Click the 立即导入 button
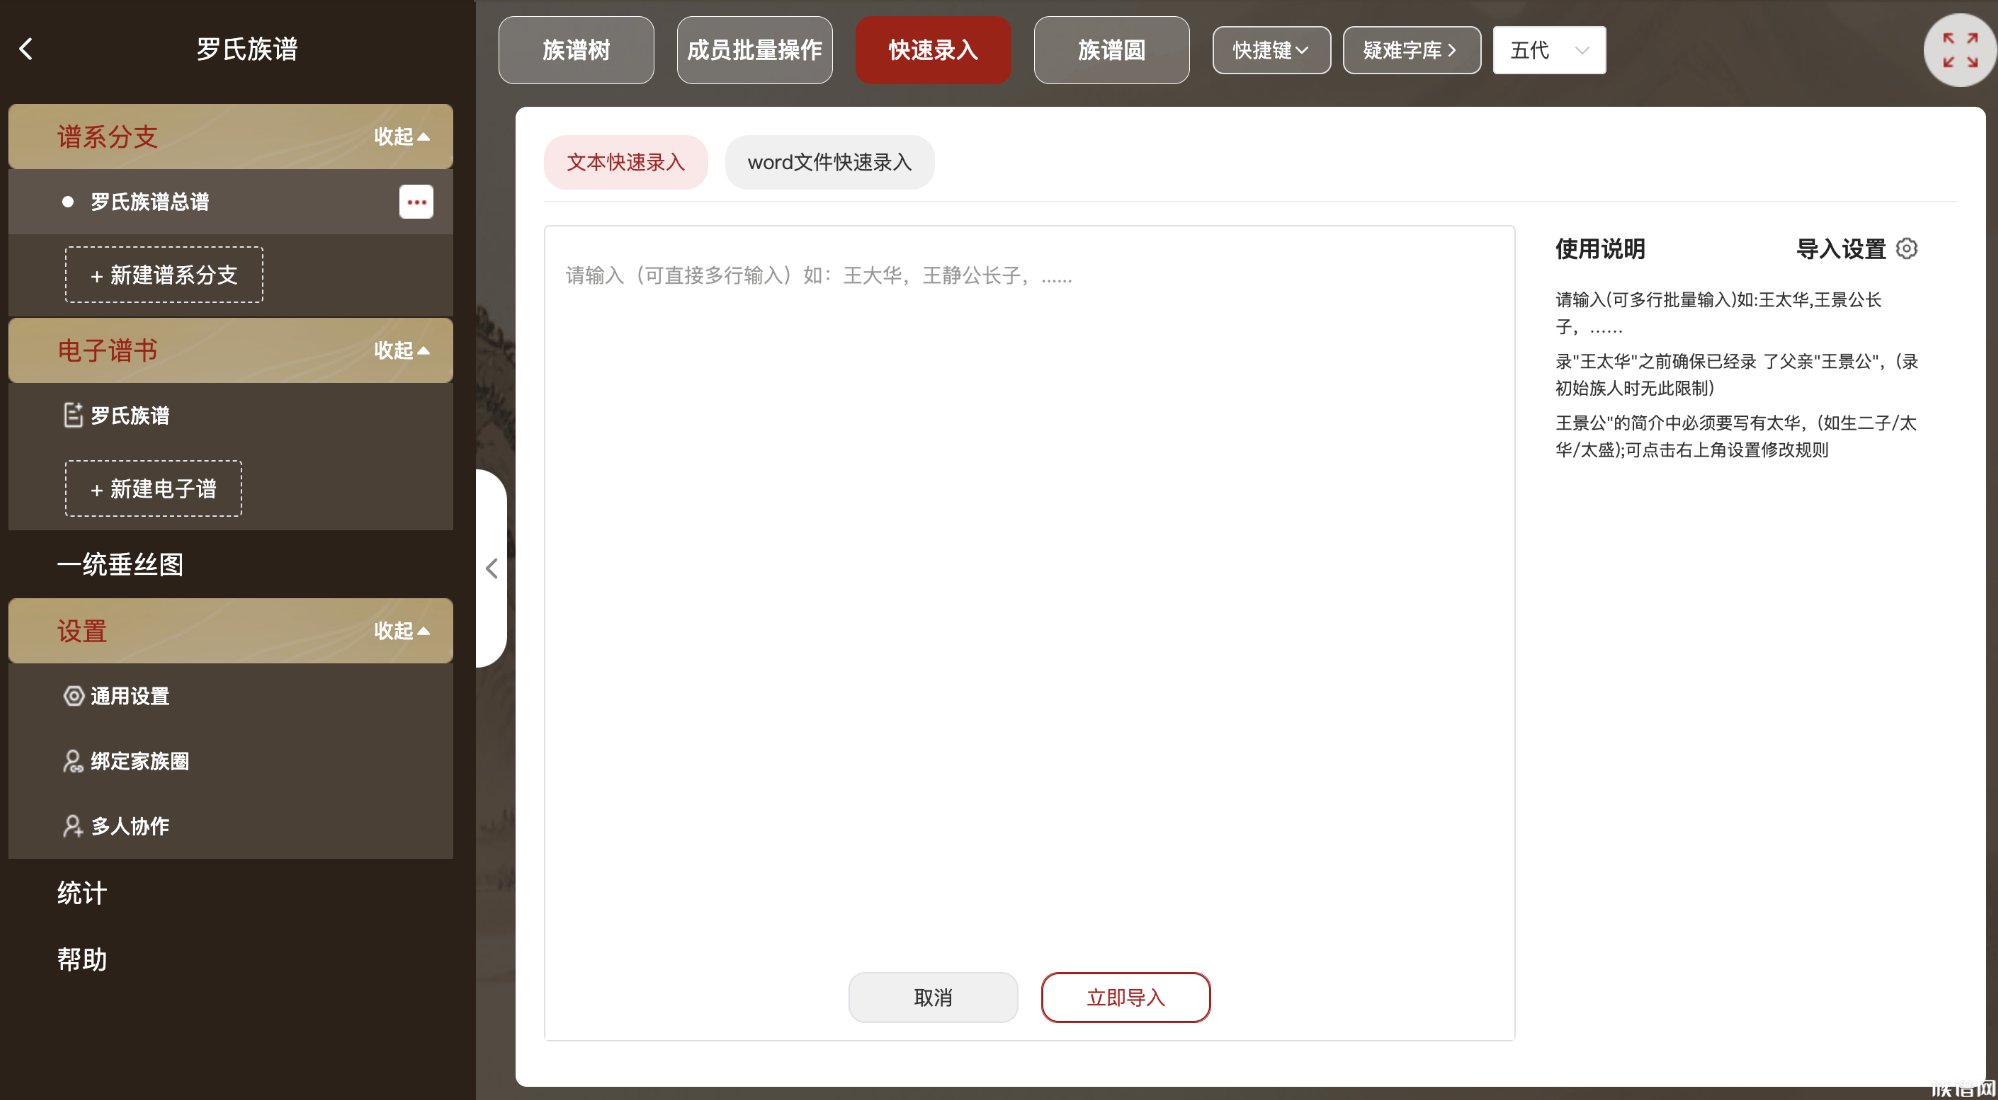The height and width of the screenshot is (1100, 1998). [x=1125, y=997]
